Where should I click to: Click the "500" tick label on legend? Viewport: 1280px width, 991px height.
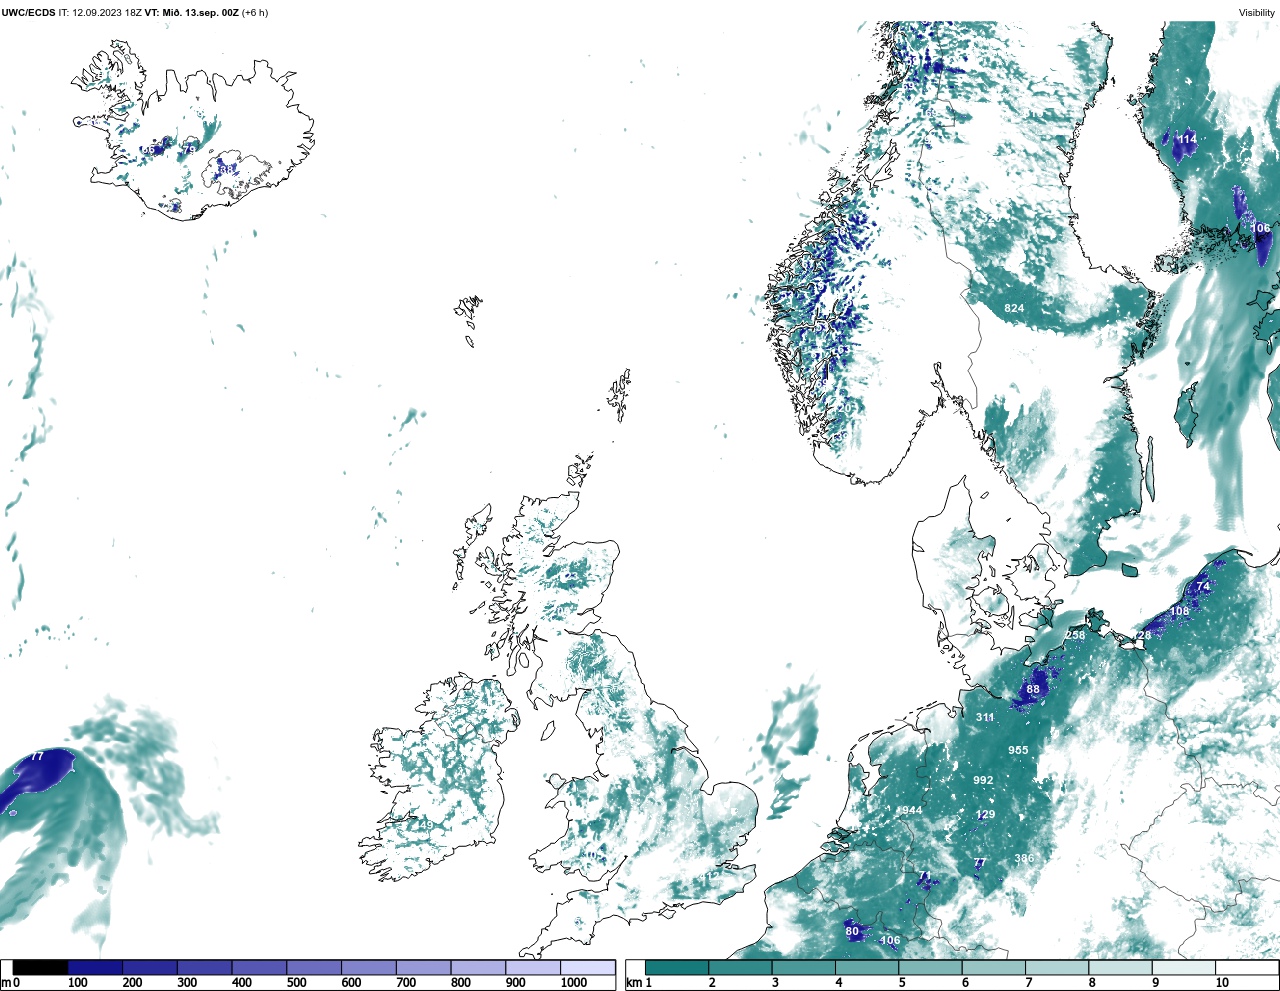tap(296, 984)
